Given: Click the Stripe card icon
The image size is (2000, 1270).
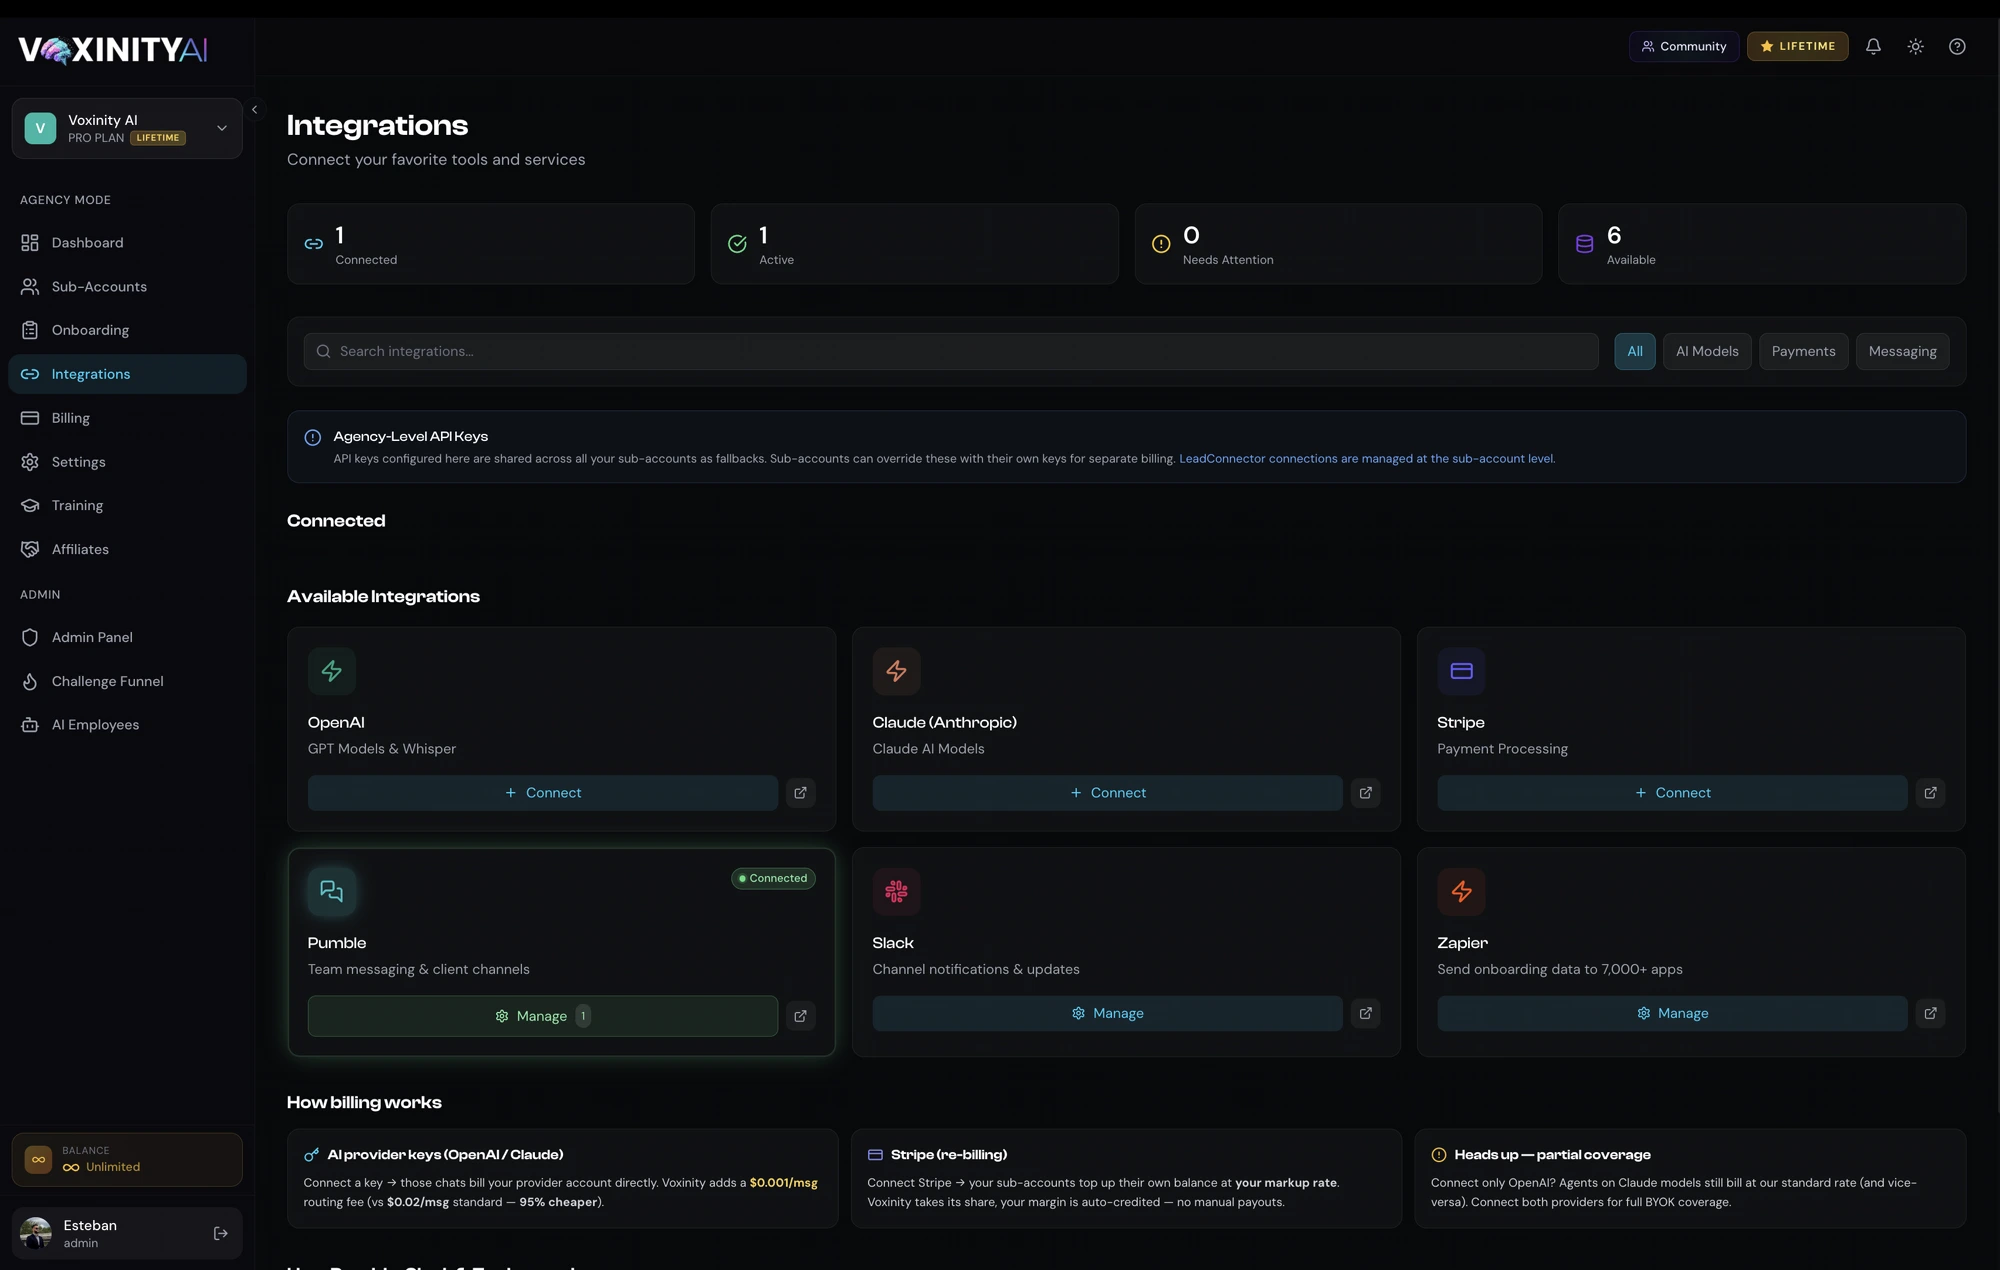Looking at the screenshot, I should pyautogui.click(x=1461, y=671).
